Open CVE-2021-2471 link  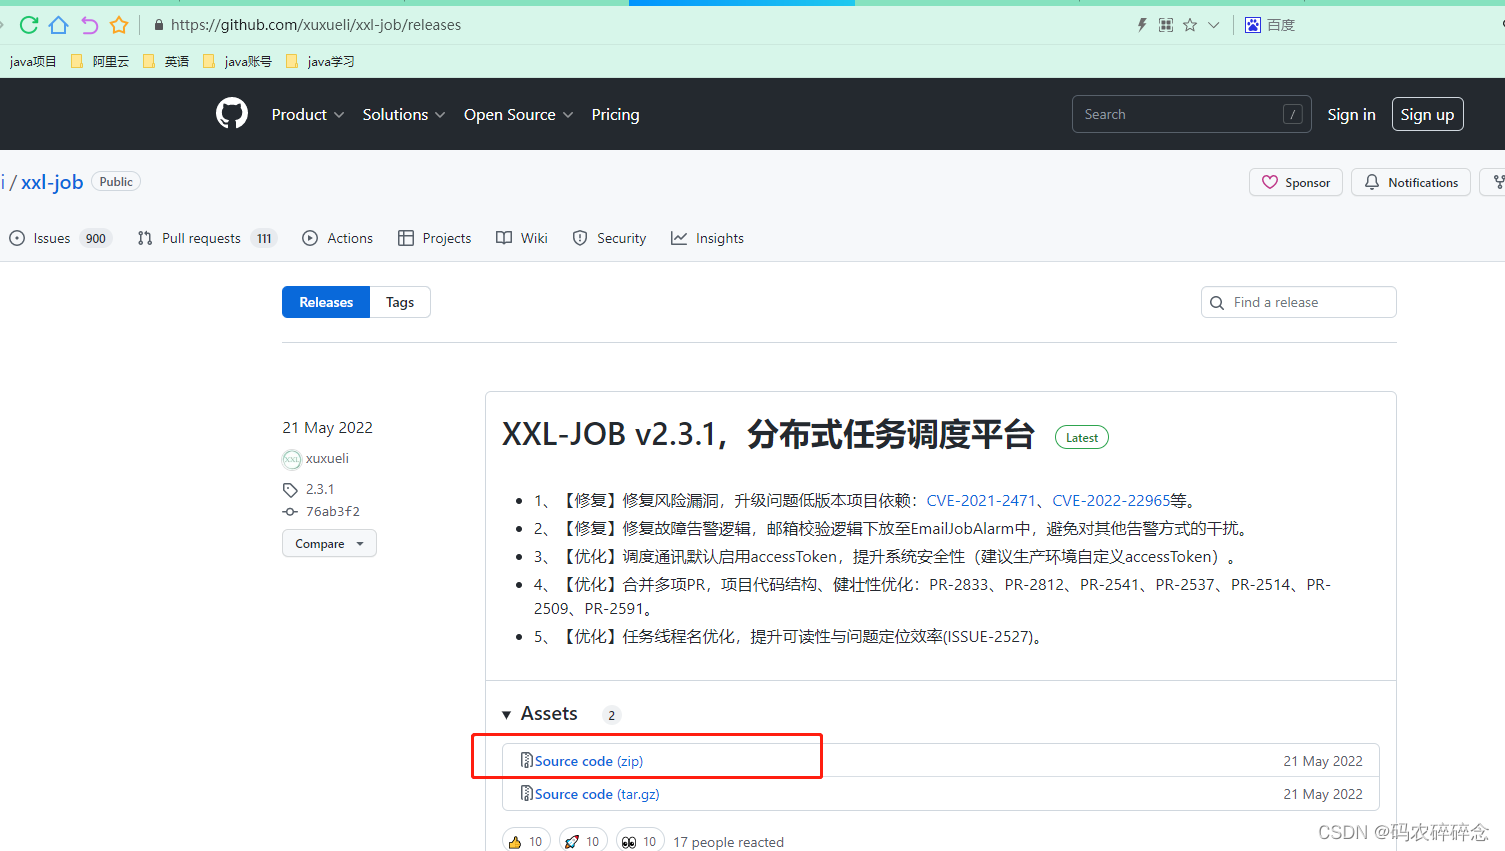pos(981,500)
